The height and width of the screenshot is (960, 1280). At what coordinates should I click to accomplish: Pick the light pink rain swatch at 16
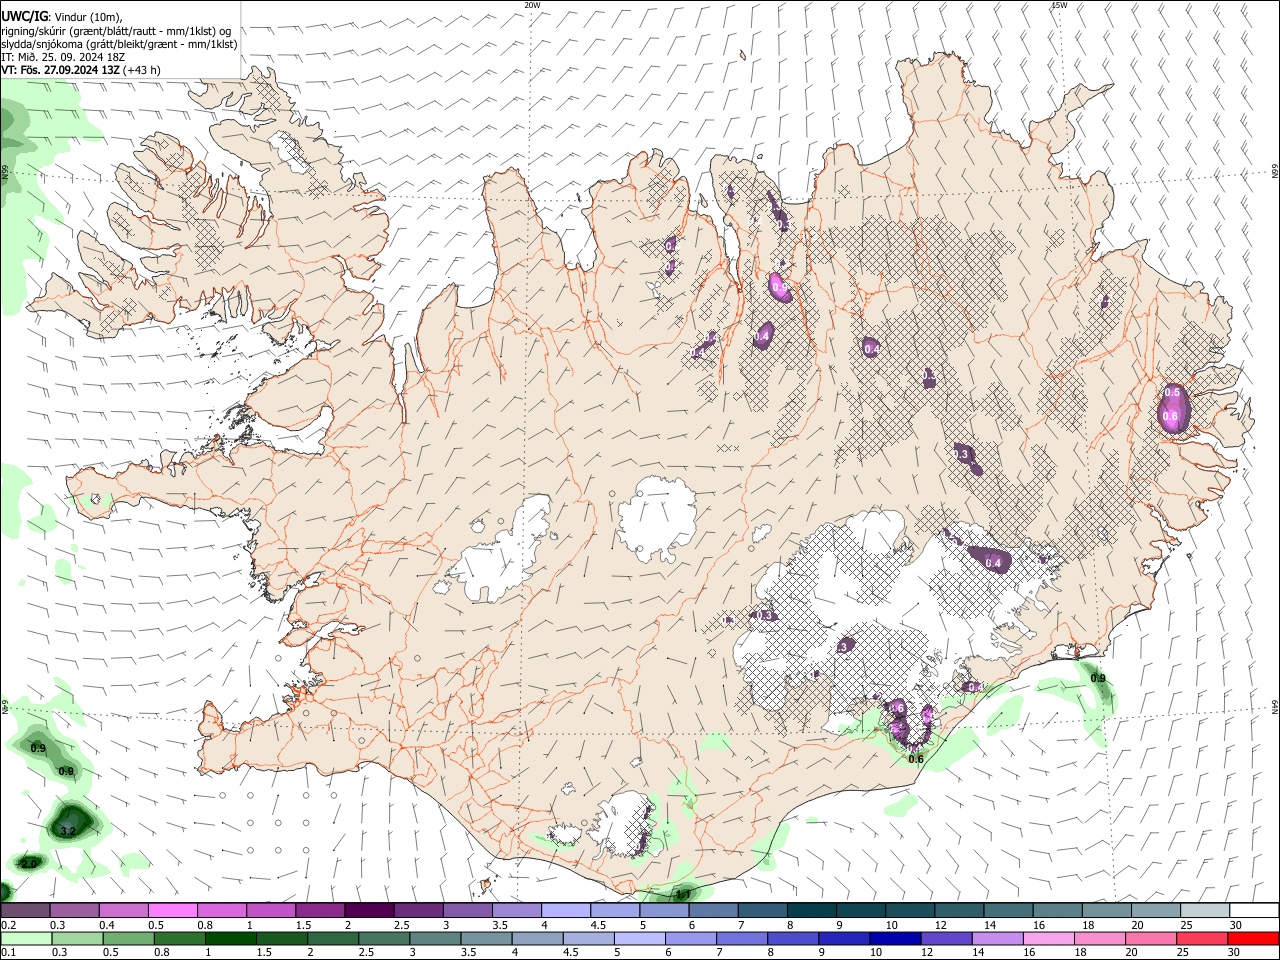[x=1049, y=938]
